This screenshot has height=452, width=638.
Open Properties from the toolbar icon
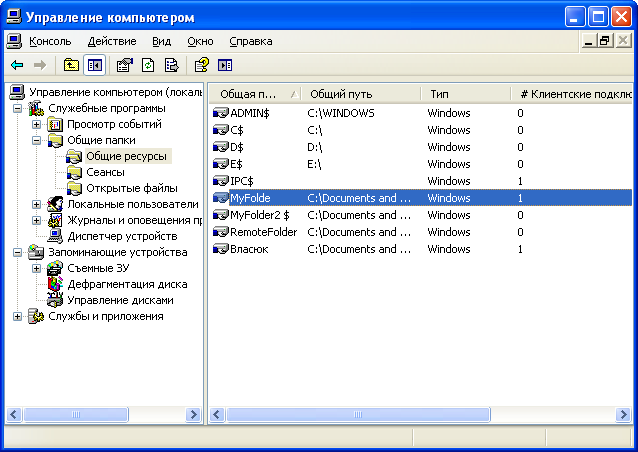click(125, 65)
